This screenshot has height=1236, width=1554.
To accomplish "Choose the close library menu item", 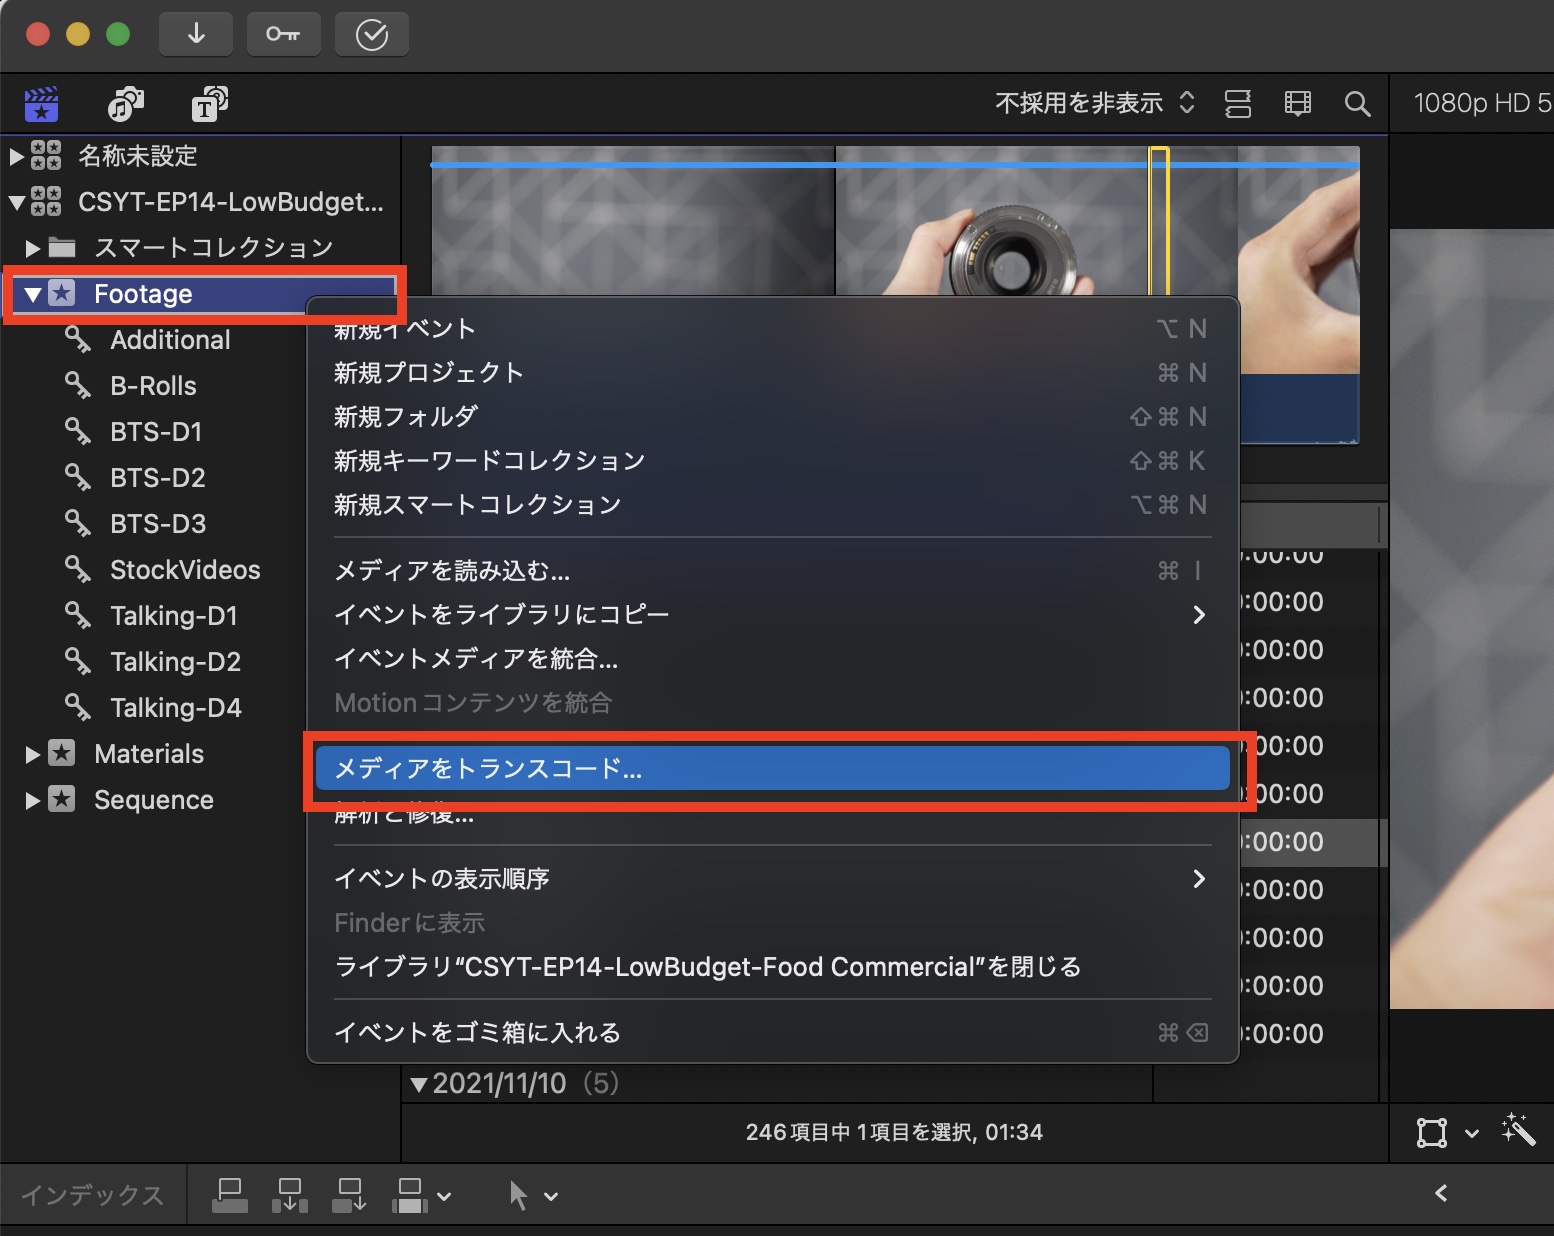I will (772, 967).
